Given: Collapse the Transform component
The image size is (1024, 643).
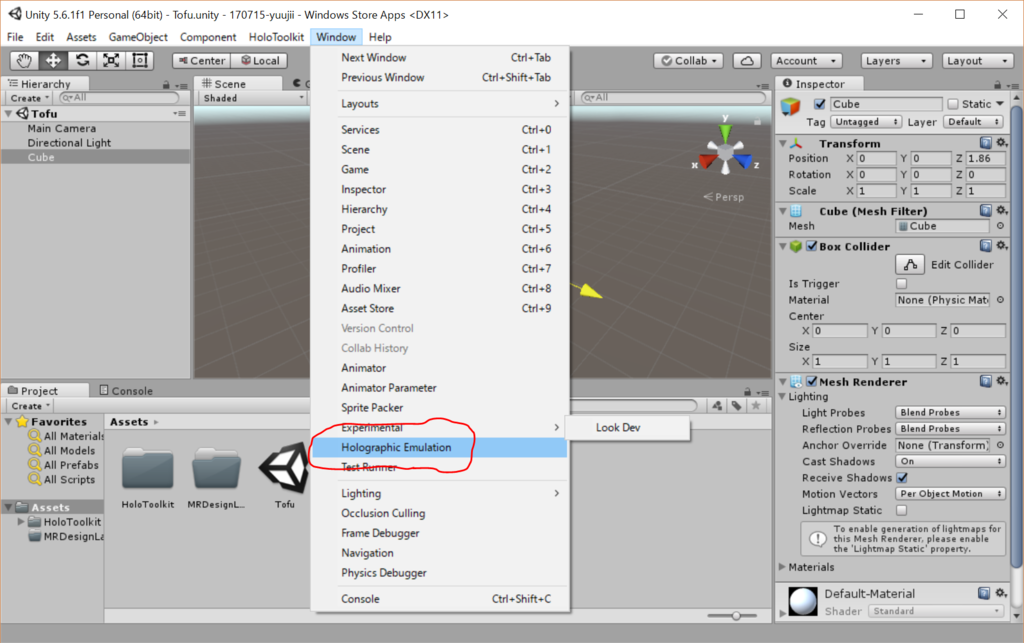Looking at the screenshot, I should coord(782,143).
